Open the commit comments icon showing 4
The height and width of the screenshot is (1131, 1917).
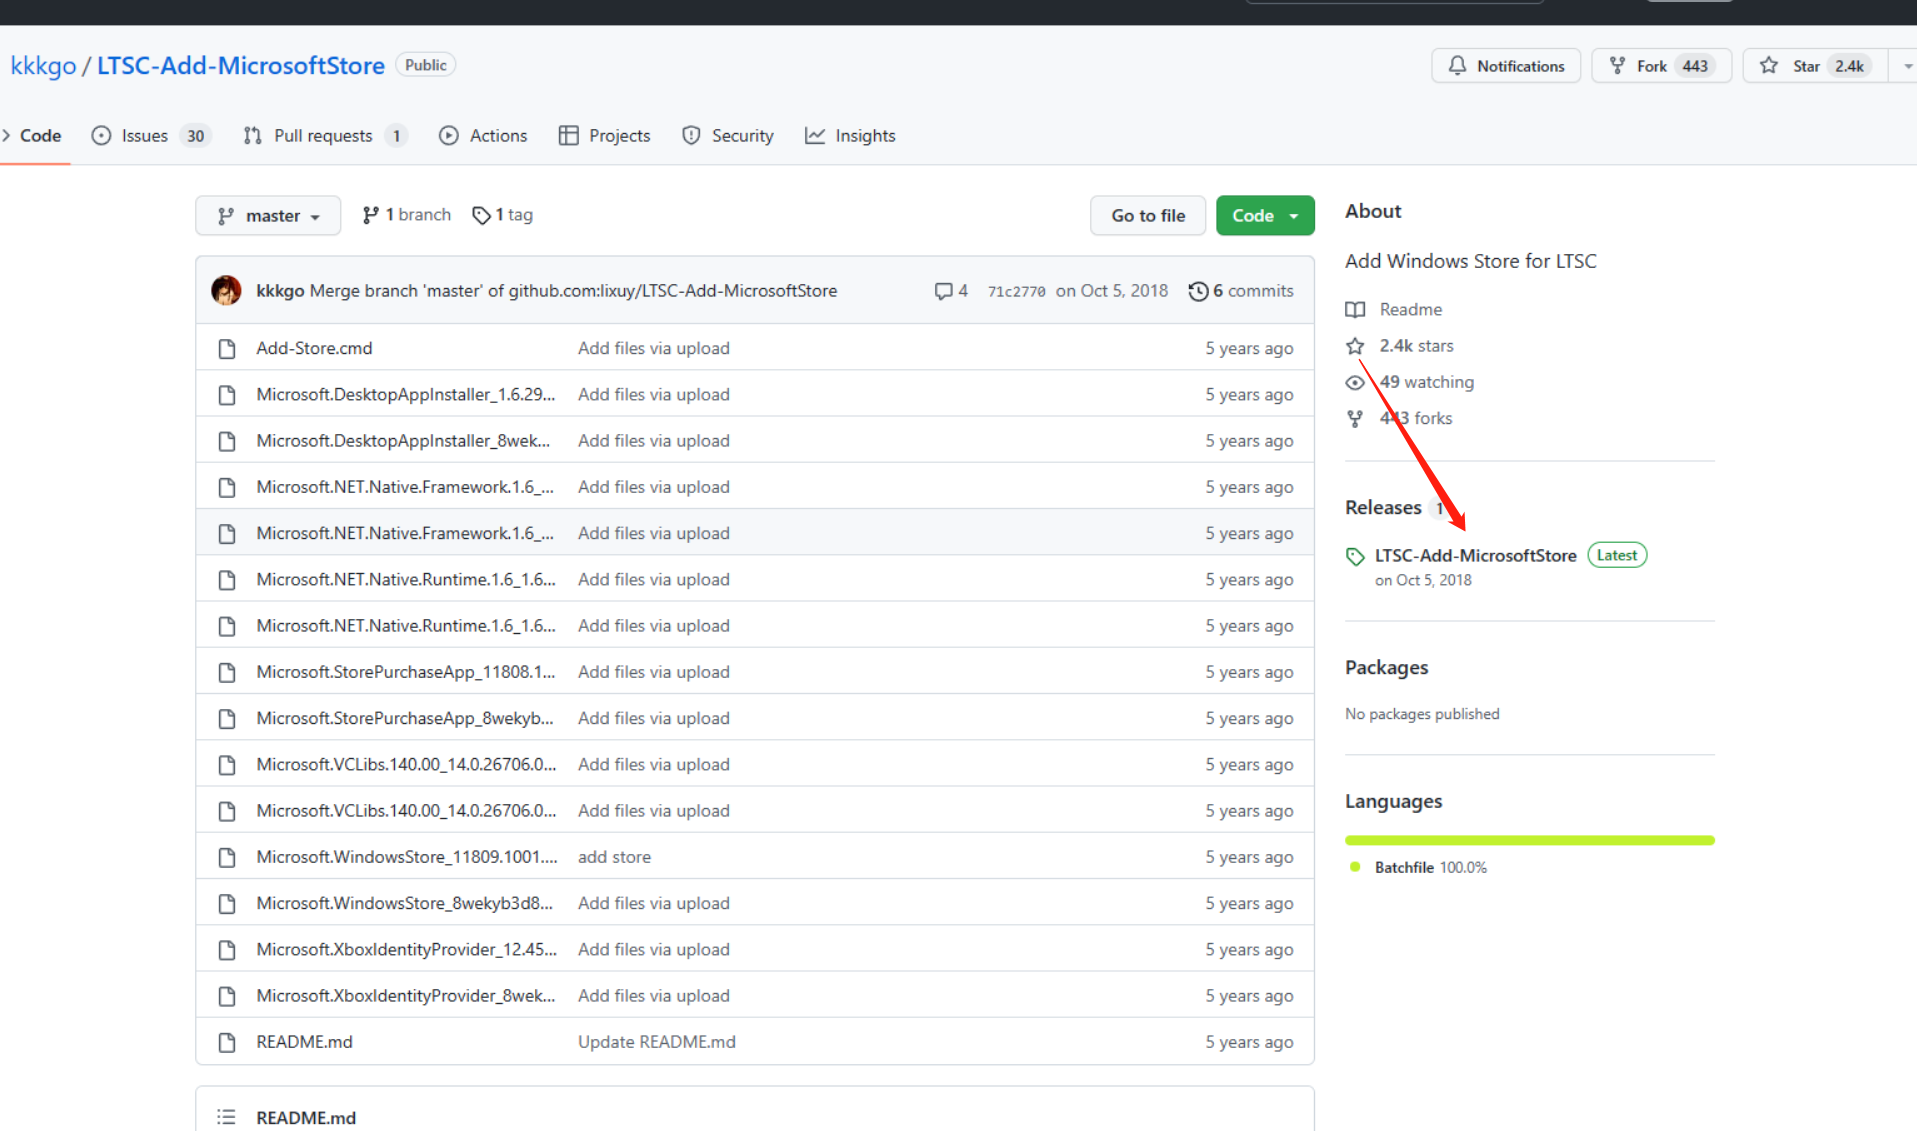[x=951, y=291]
